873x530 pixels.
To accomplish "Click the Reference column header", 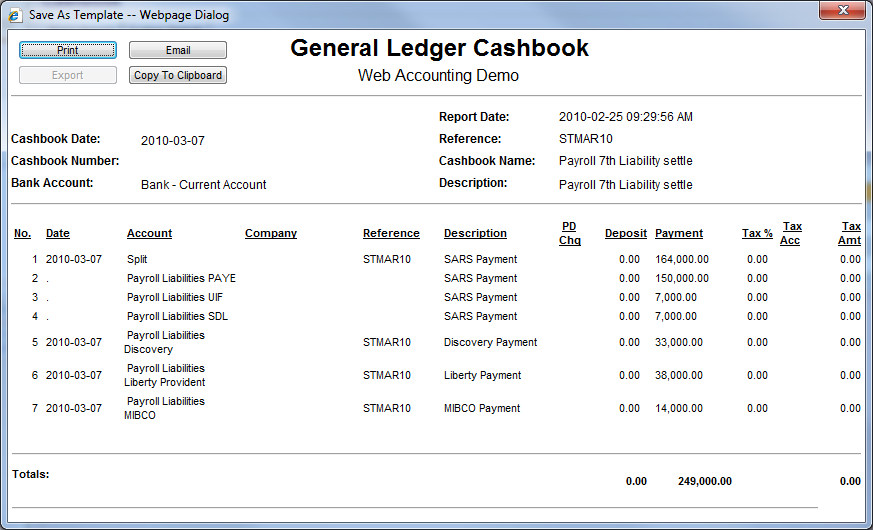I will [x=391, y=233].
